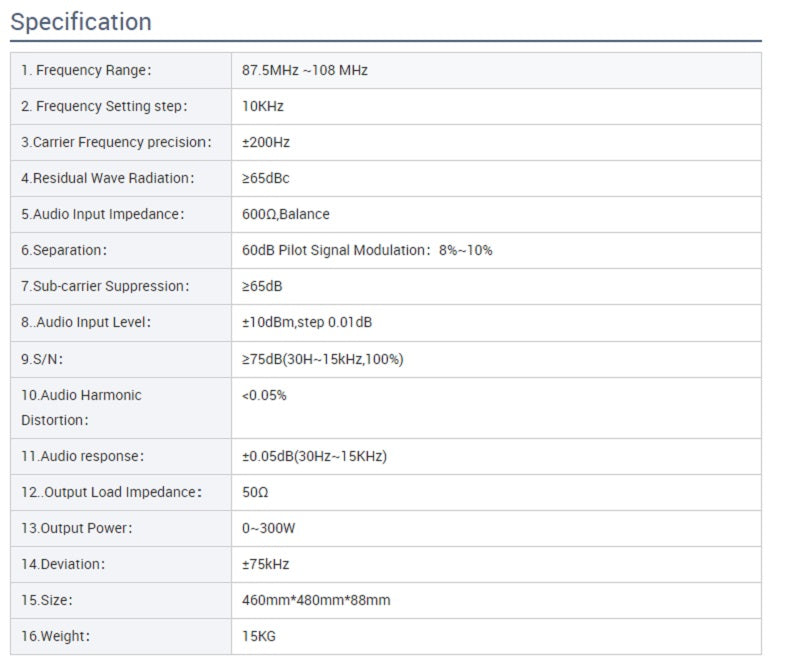Select the Audio response value cell
This screenshot has height=670, width=800.
coord(314,456)
